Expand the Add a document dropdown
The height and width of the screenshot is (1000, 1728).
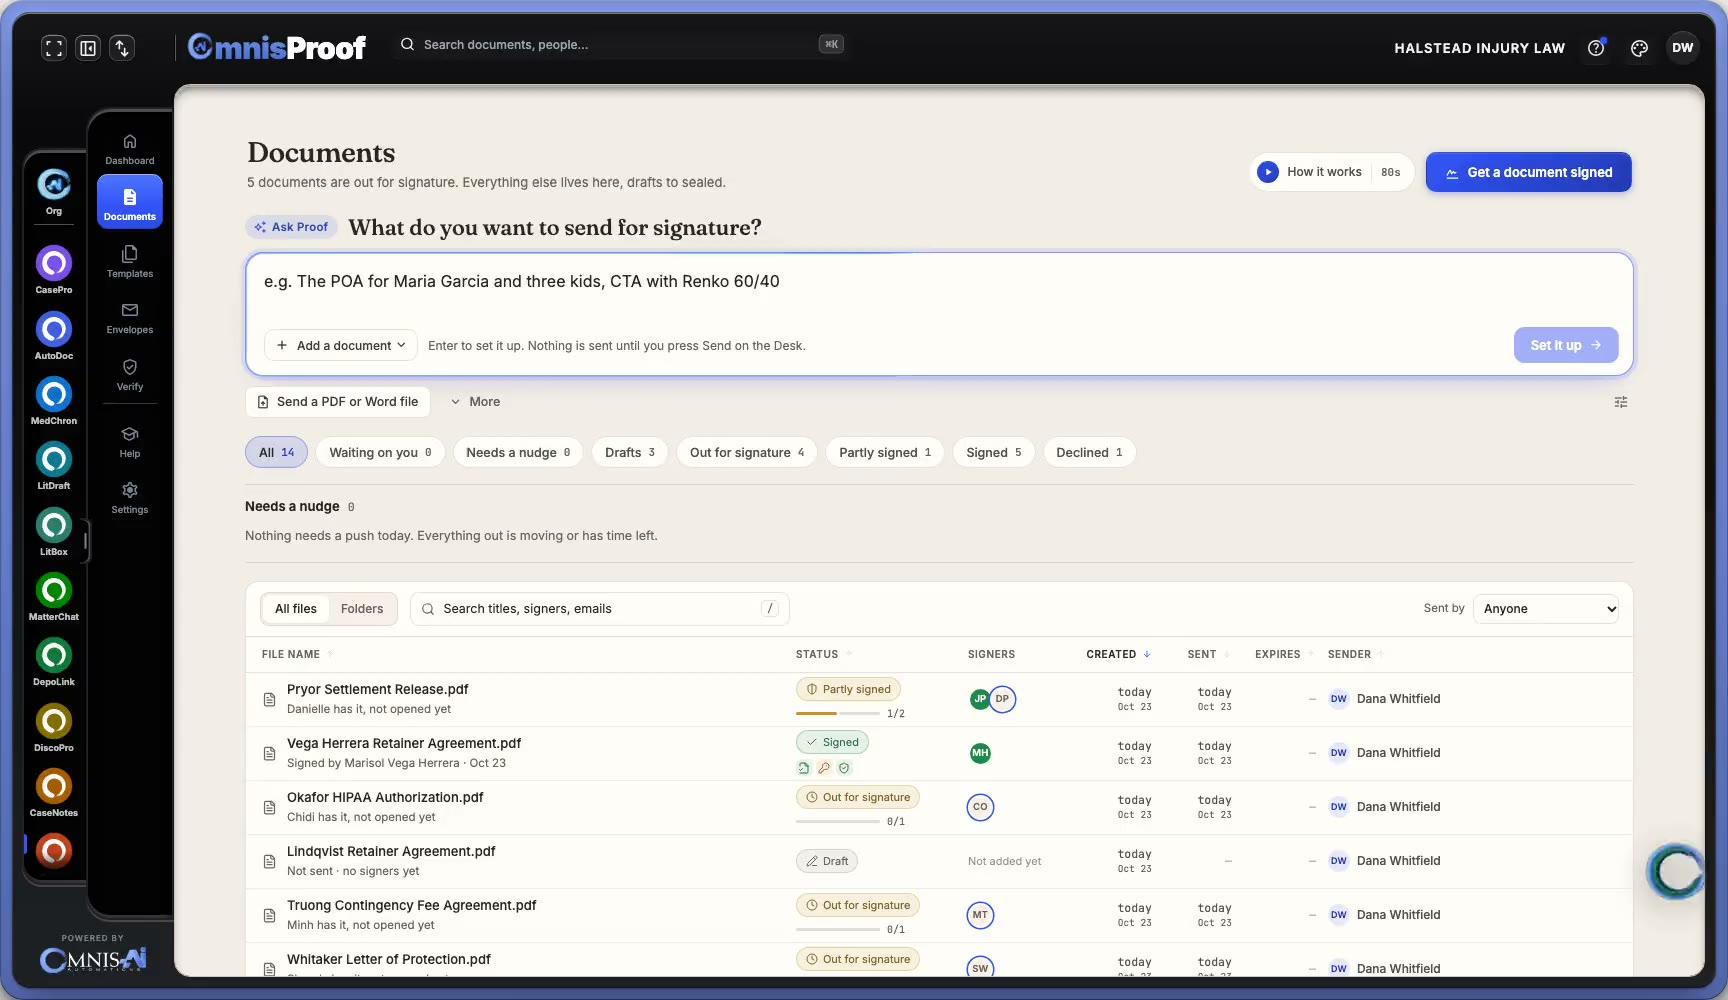pyautogui.click(x=341, y=345)
